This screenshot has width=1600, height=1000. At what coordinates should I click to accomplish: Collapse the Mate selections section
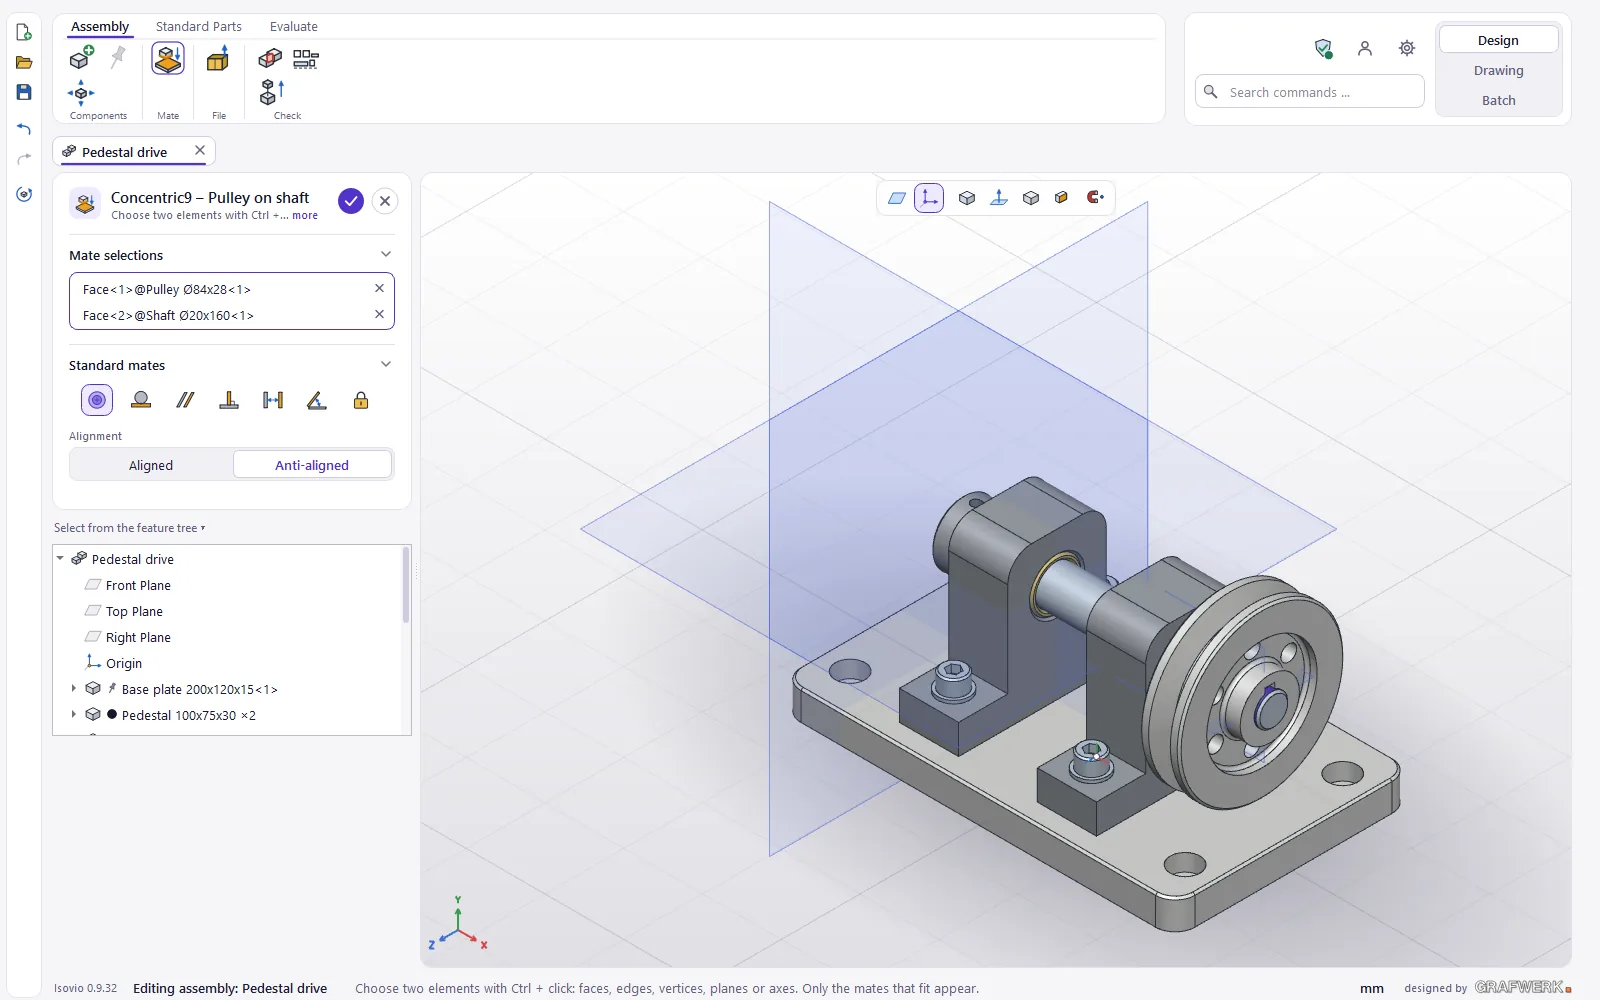coord(386,254)
